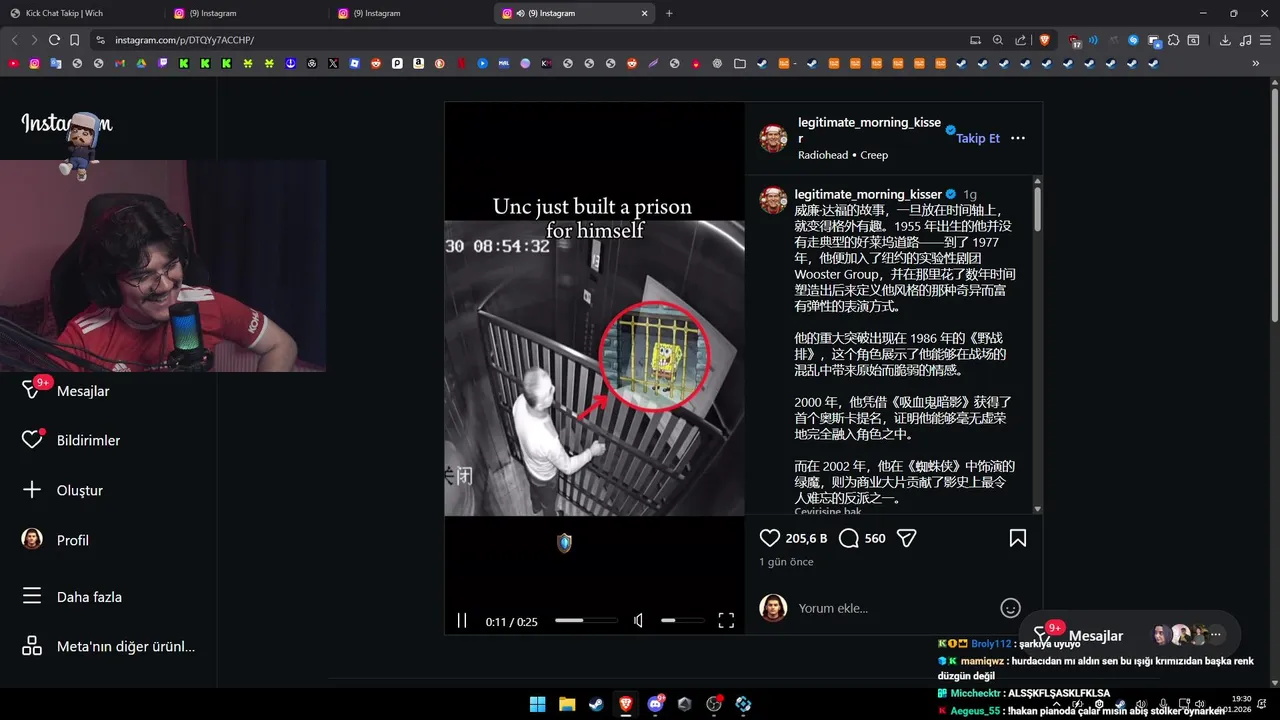Open the browser downloads
Image resolution: width=1280 pixels, height=720 pixels.
tap(1225, 40)
